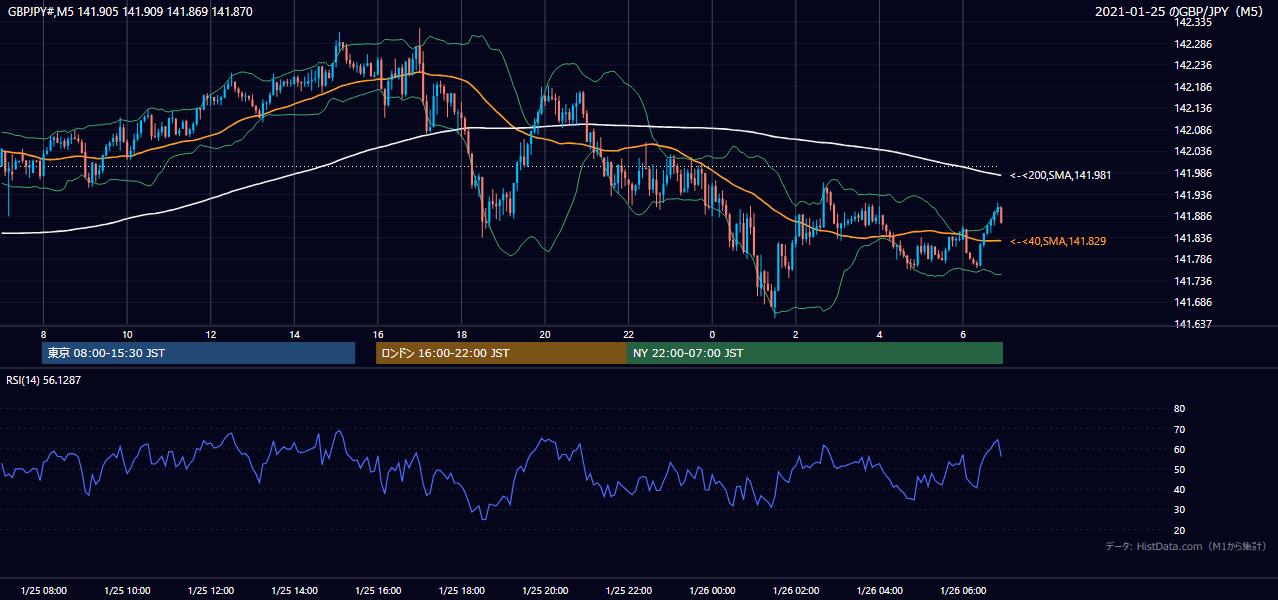Click the HistData.com data source credit
1278x600 pixels.
(x=1186, y=547)
